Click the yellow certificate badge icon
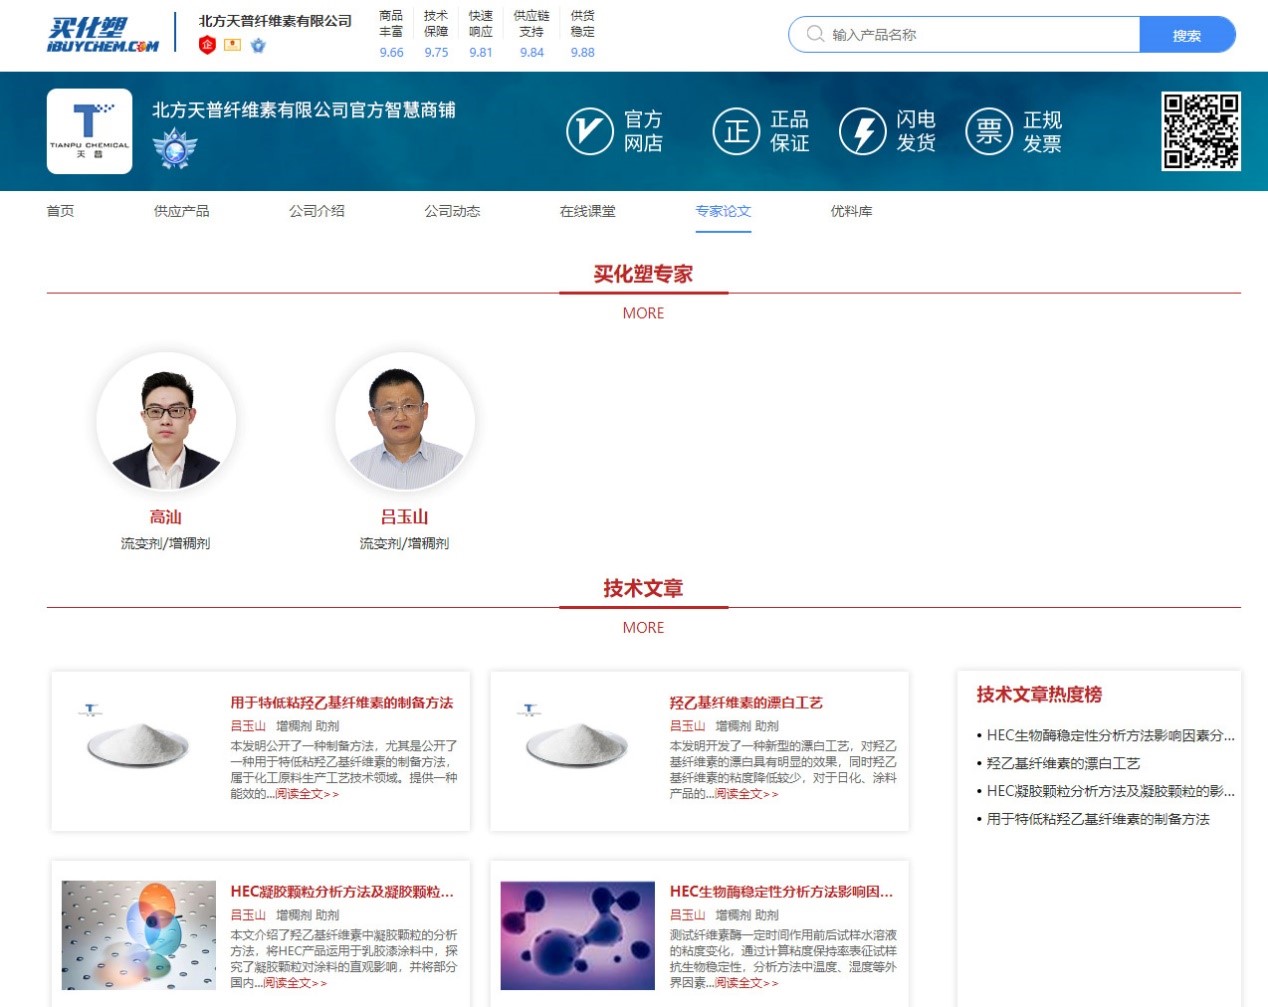This screenshot has width=1268, height=1007. (x=232, y=45)
